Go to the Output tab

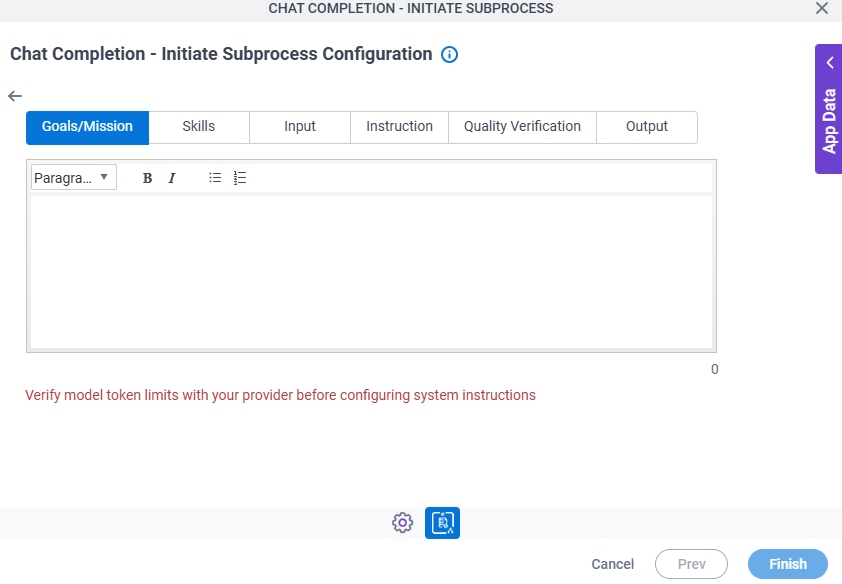[647, 127]
